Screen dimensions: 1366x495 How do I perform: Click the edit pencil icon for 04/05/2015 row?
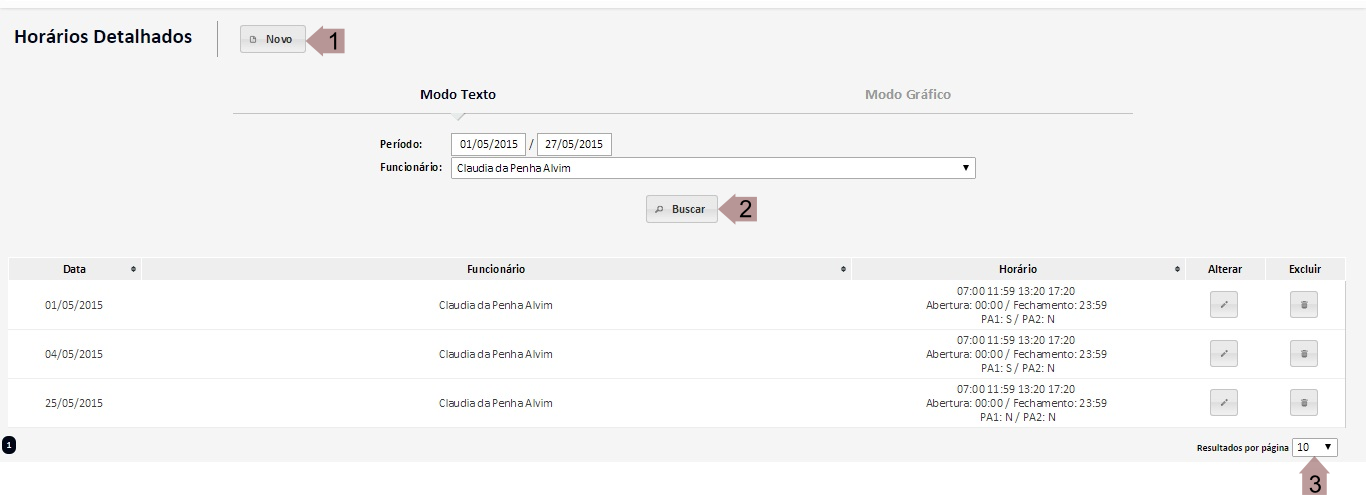[1223, 354]
